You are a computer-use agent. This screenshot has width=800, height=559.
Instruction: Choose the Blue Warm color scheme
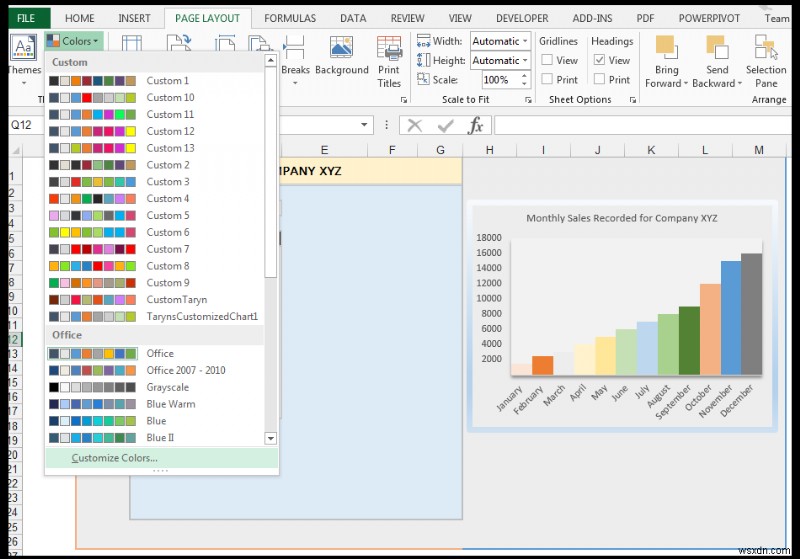coord(155,404)
